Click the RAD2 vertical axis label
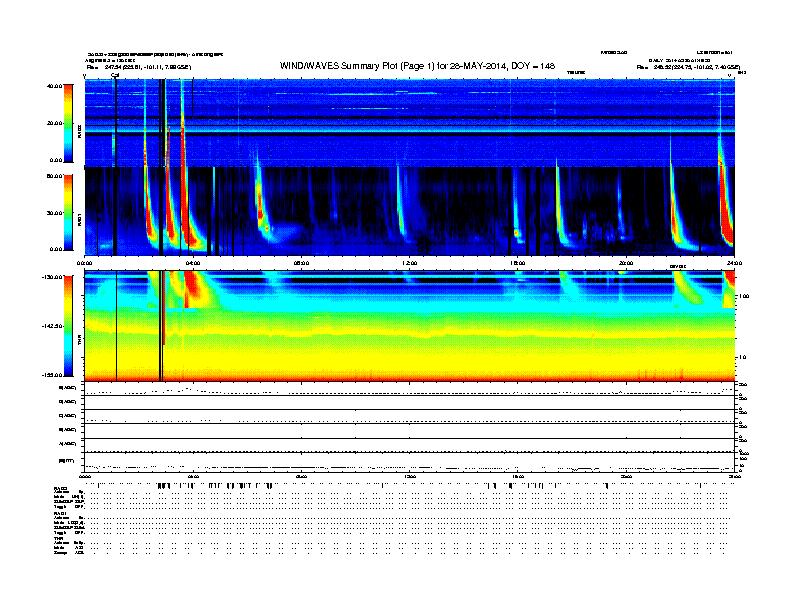Screen dimensions: 792x612 [79, 132]
